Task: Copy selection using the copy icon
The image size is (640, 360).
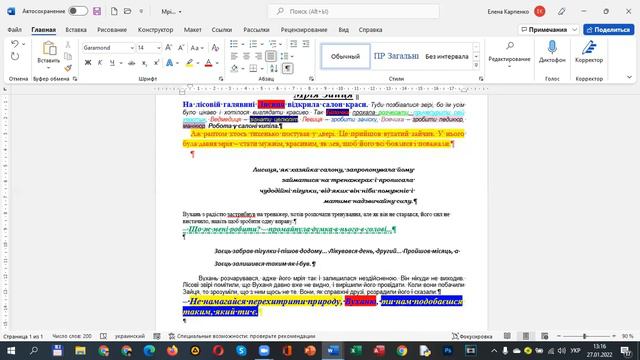Action: (x=68, y=56)
